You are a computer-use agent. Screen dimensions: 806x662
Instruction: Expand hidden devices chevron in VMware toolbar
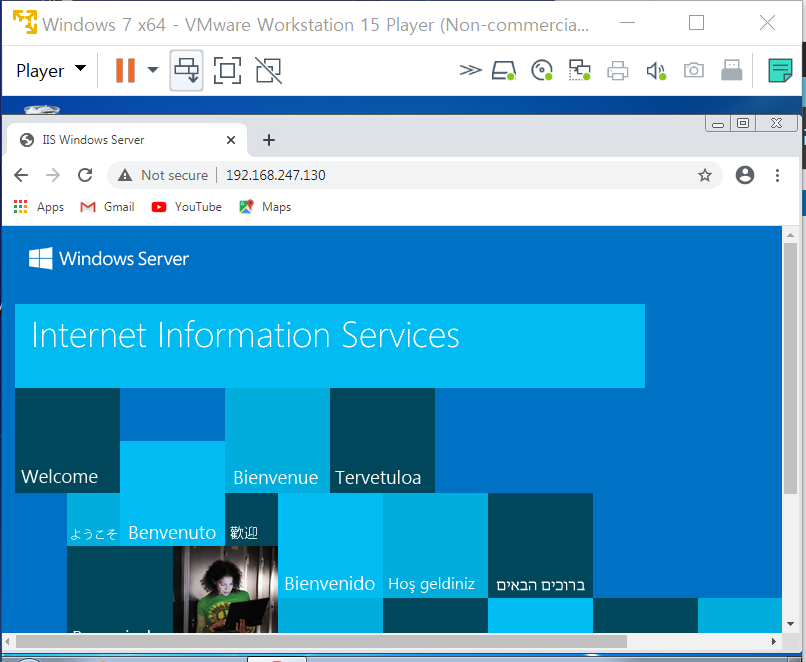click(x=470, y=70)
